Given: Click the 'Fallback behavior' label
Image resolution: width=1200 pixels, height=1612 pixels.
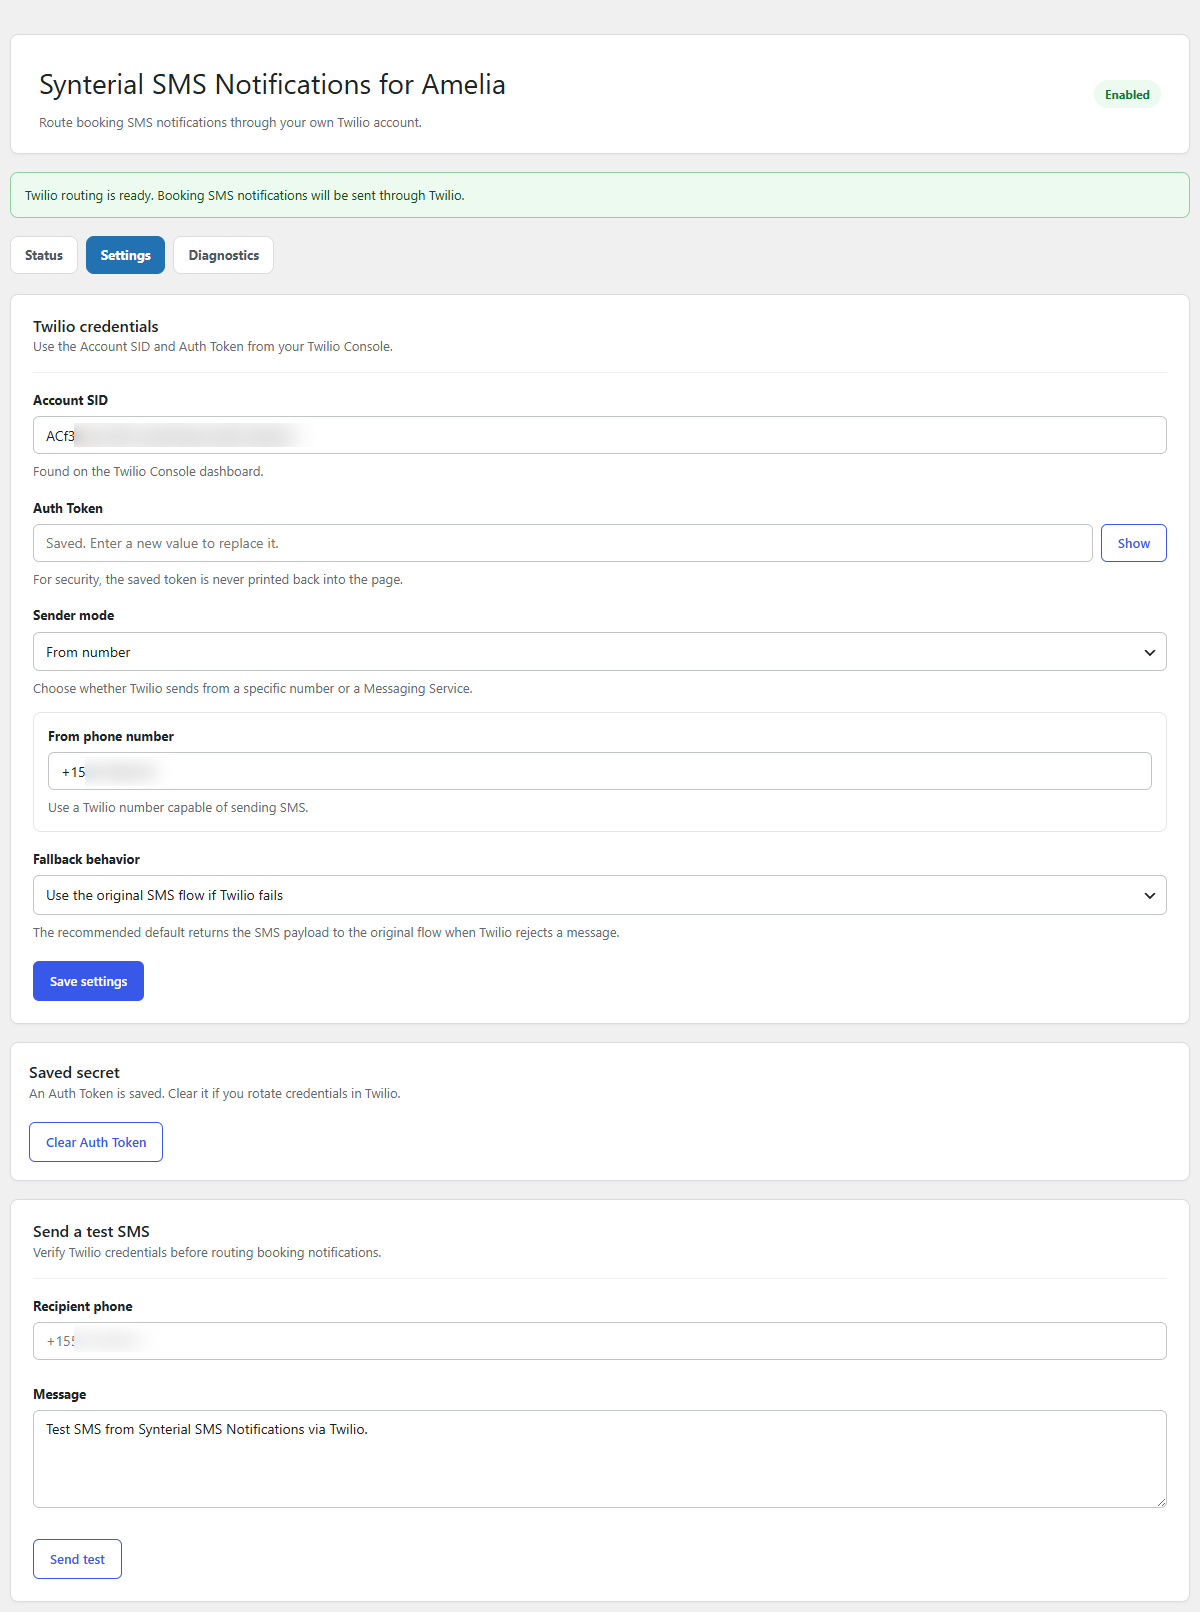Looking at the screenshot, I should pyautogui.click(x=86, y=859).
